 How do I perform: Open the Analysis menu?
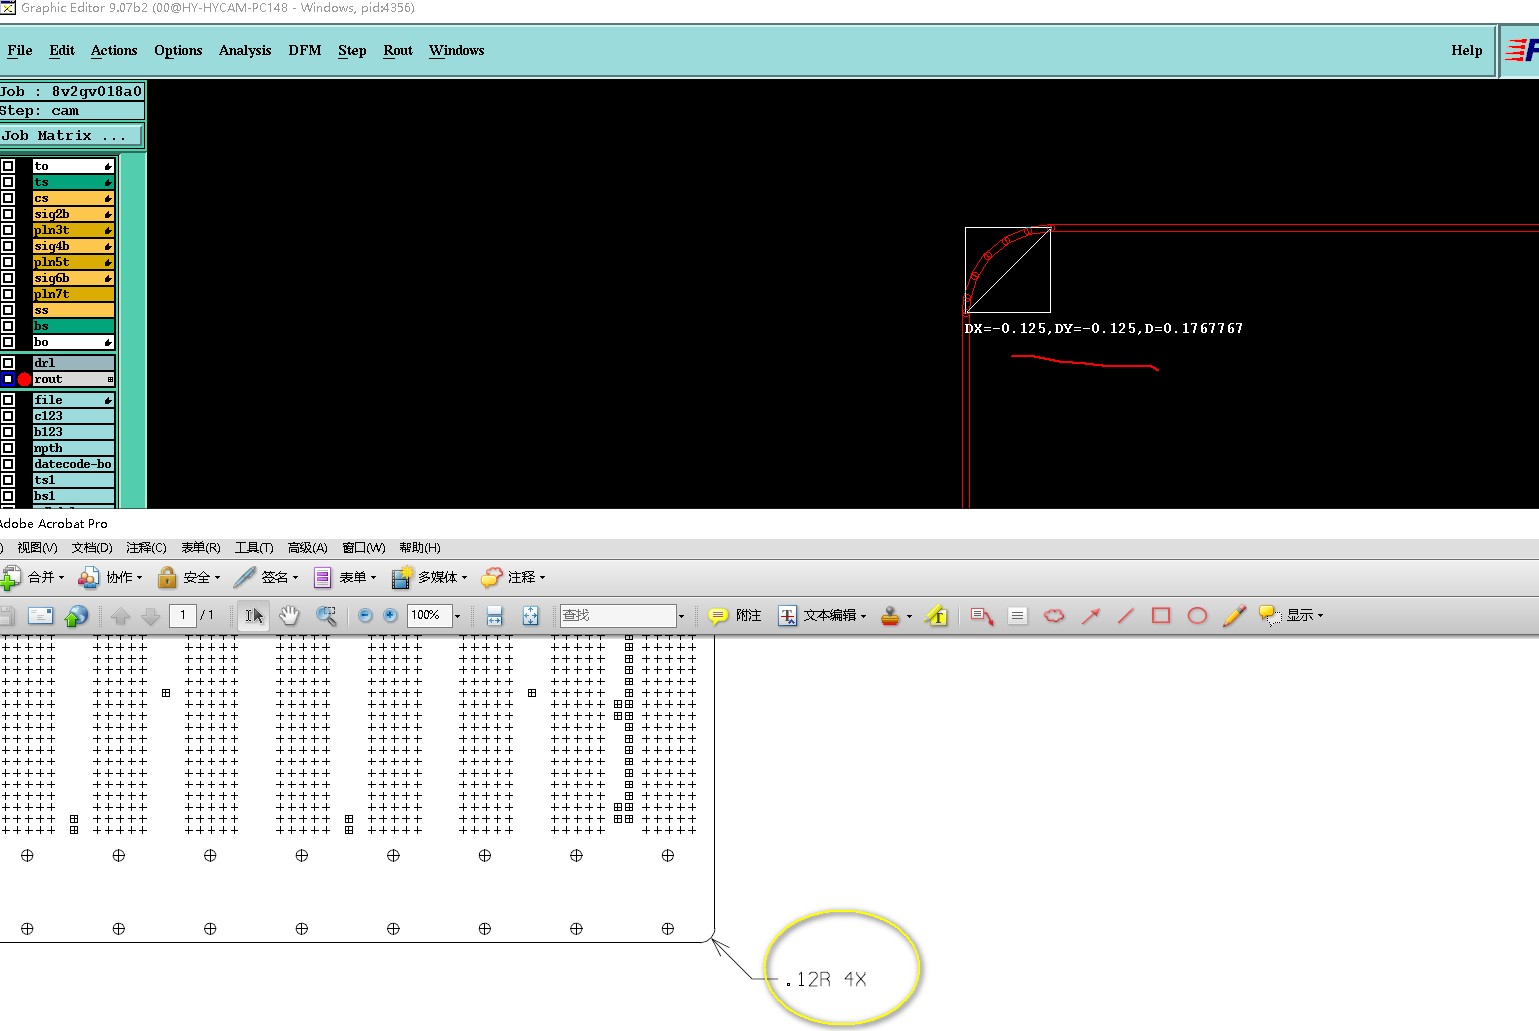tap(245, 50)
